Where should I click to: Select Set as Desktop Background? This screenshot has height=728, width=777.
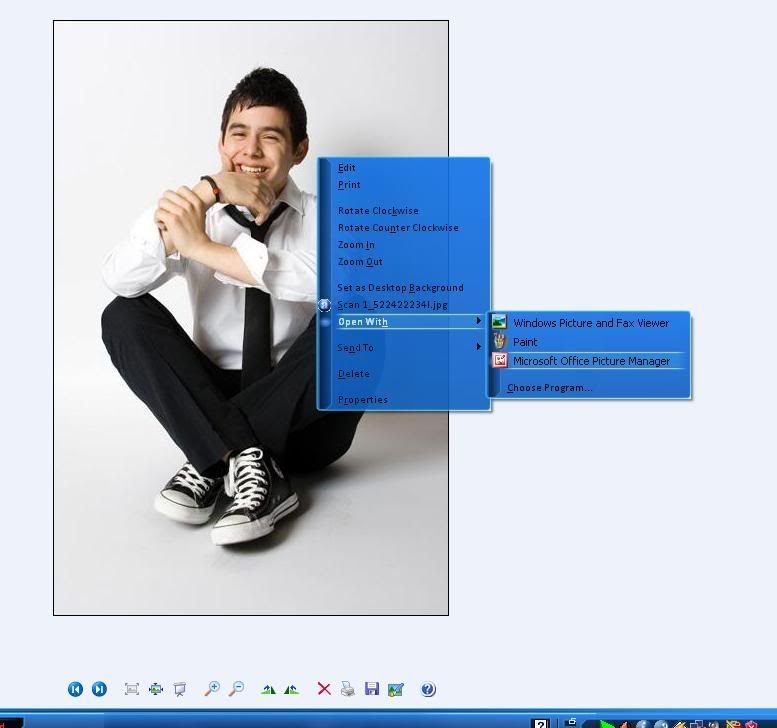(x=400, y=288)
